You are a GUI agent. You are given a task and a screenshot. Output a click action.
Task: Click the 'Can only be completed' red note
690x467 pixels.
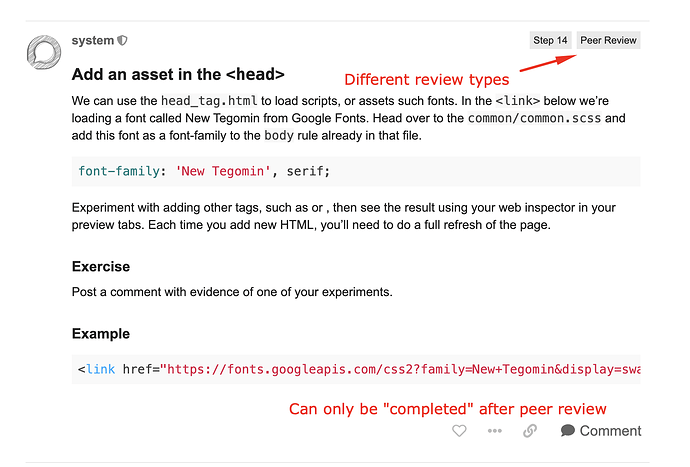pyautogui.click(x=448, y=409)
